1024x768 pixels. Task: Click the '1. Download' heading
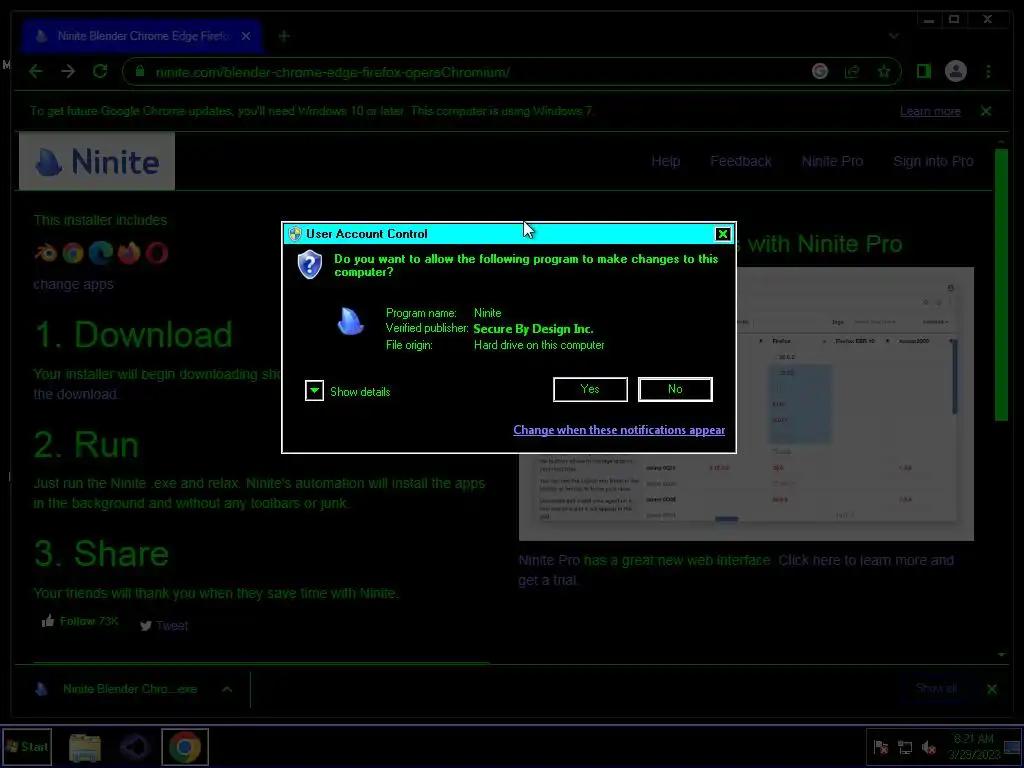(133, 334)
